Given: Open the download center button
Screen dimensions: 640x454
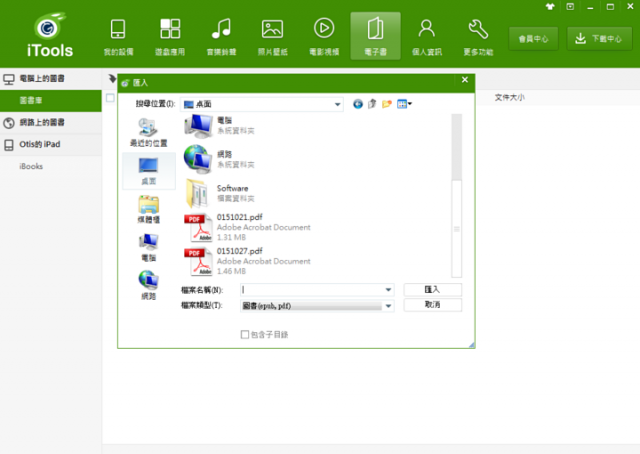Looking at the screenshot, I should point(600,39).
